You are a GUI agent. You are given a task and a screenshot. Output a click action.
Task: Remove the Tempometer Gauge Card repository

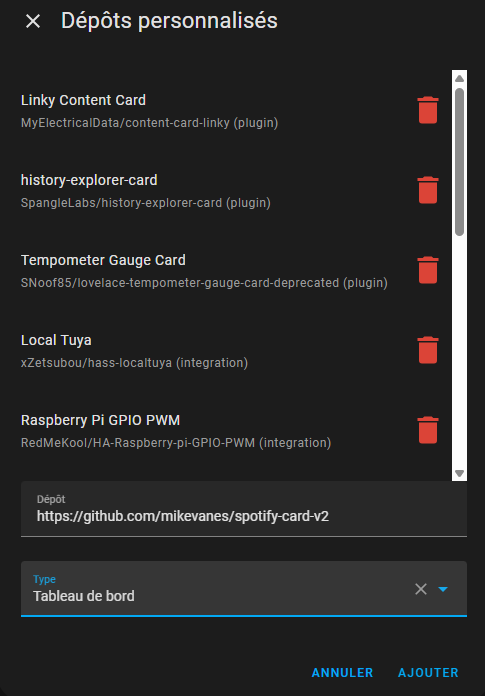click(428, 270)
